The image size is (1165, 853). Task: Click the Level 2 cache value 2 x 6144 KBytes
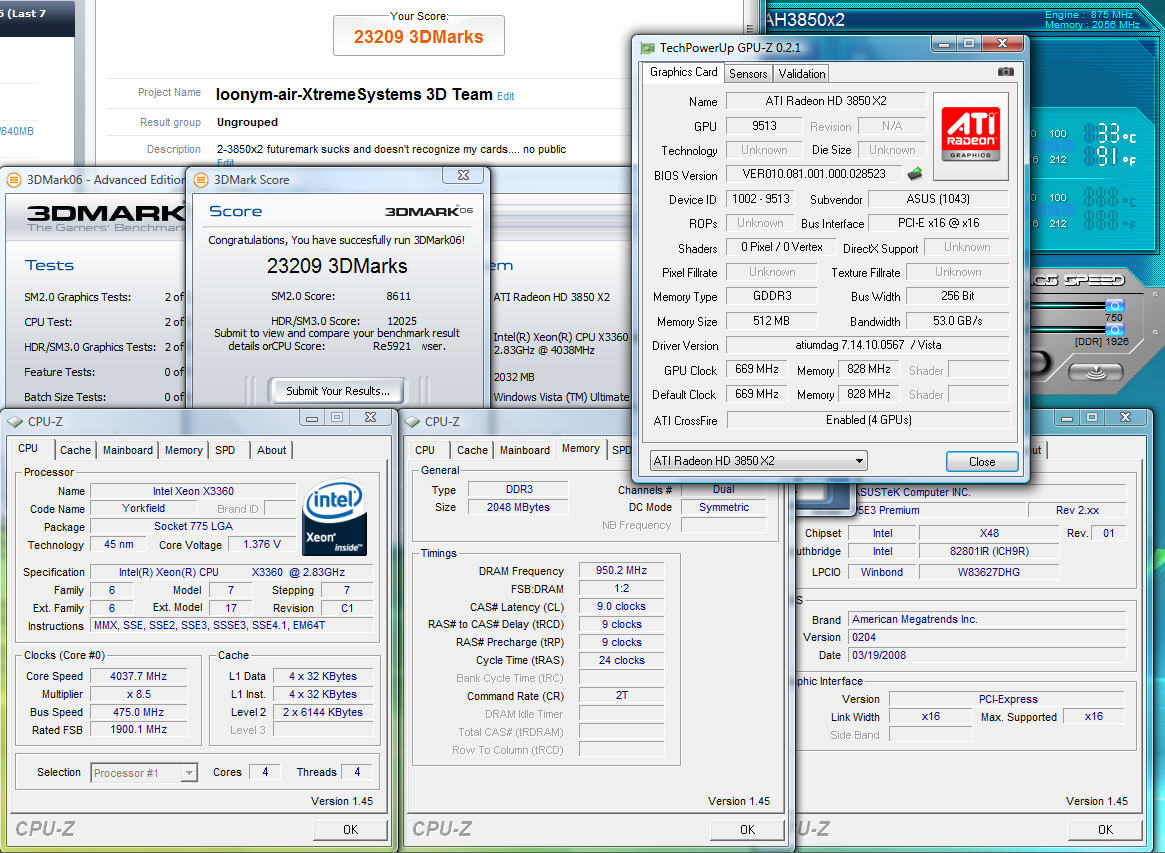pos(322,712)
